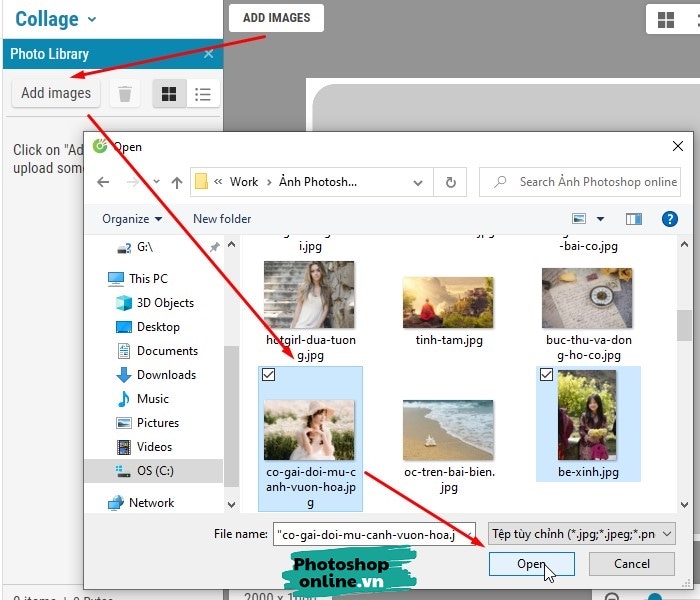Toggle the preview pane icon

(634, 219)
